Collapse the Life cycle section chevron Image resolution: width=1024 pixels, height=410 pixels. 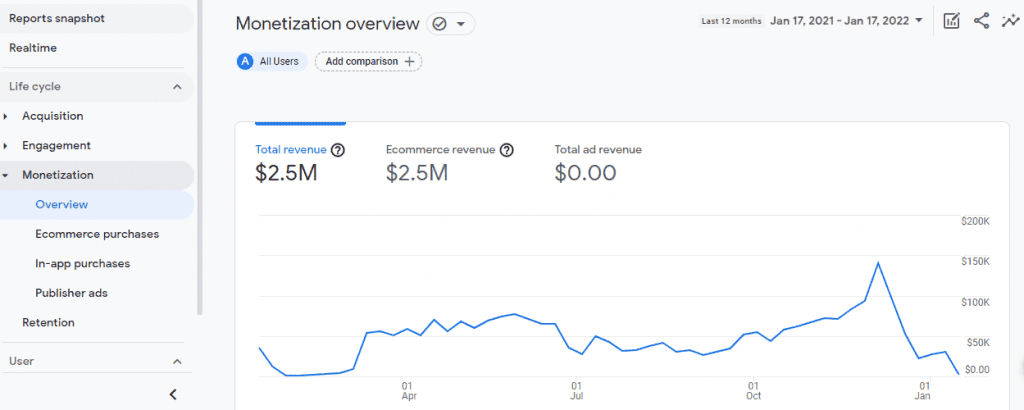pyautogui.click(x=177, y=87)
